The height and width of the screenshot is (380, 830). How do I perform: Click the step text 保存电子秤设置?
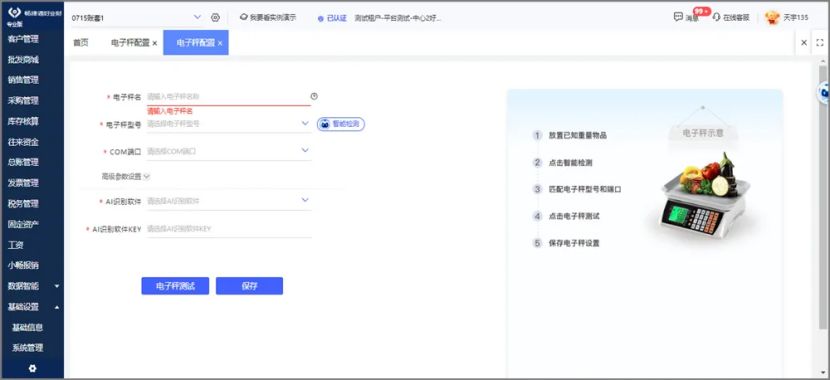coord(574,243)
